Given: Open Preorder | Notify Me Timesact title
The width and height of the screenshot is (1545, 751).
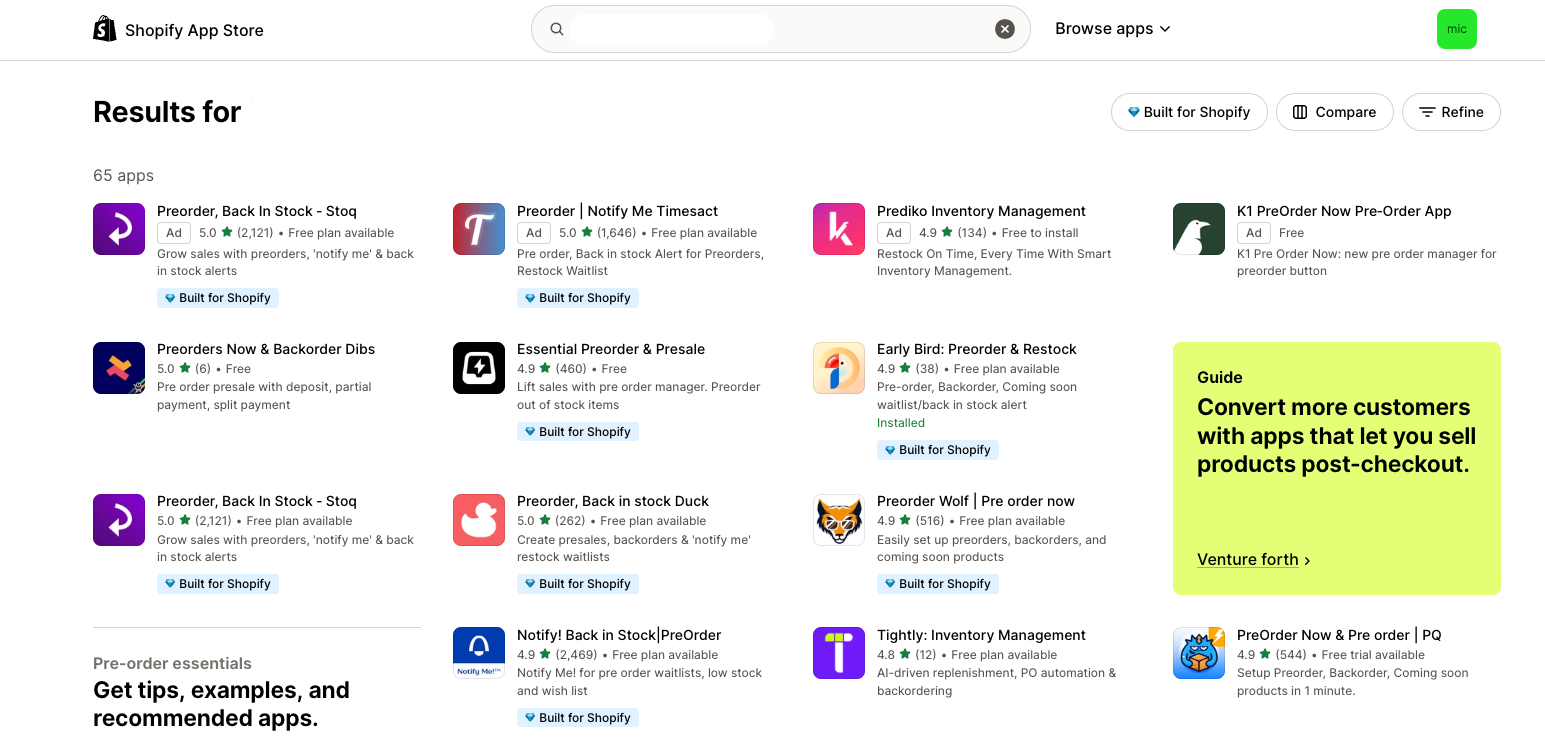Looking at the screenshot, I should (617, 211).
